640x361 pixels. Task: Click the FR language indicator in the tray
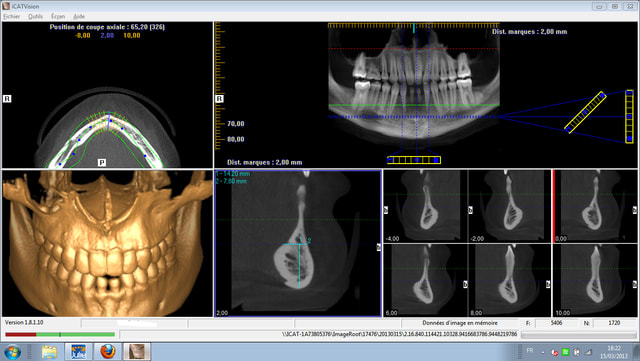pyautogui.click(x=530, y=350)
